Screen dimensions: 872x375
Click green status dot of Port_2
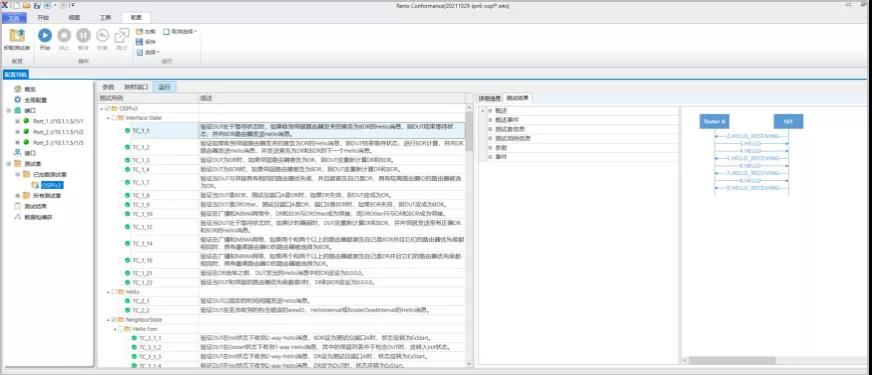tap(26, 131)
